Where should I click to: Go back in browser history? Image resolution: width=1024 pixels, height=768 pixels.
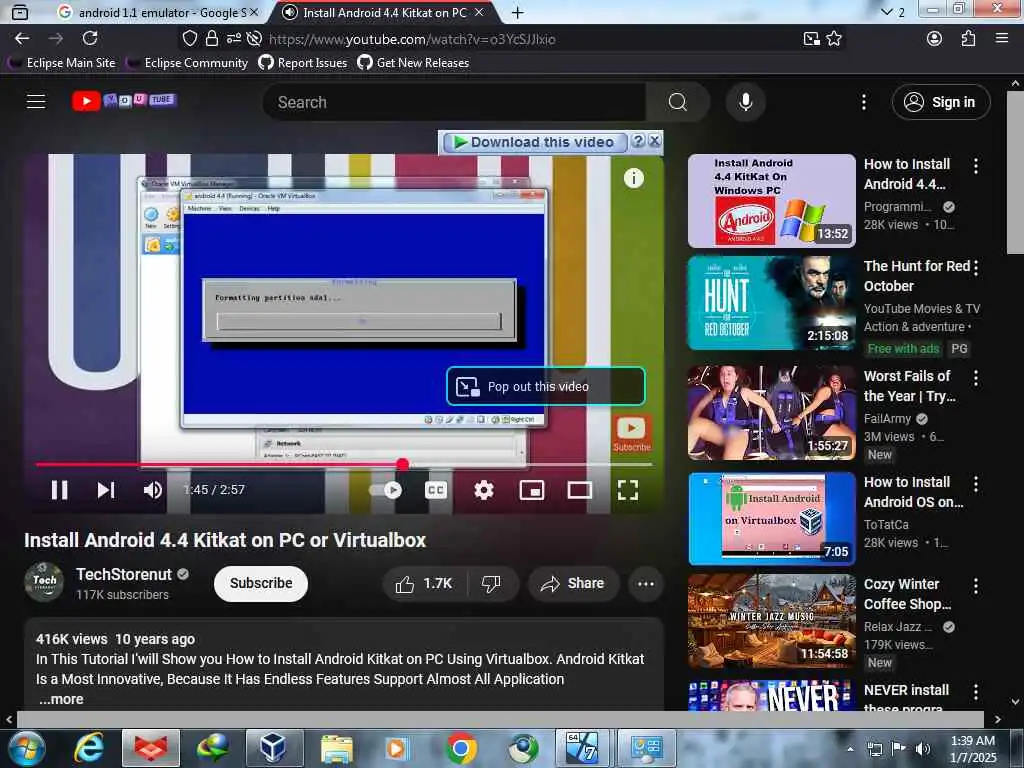22,39
